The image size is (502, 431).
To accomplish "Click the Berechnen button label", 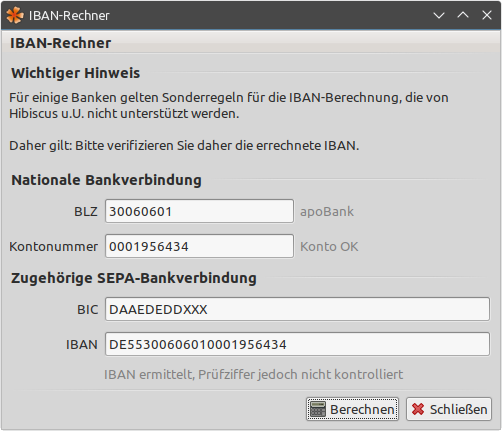I will (x=362, y=409).
